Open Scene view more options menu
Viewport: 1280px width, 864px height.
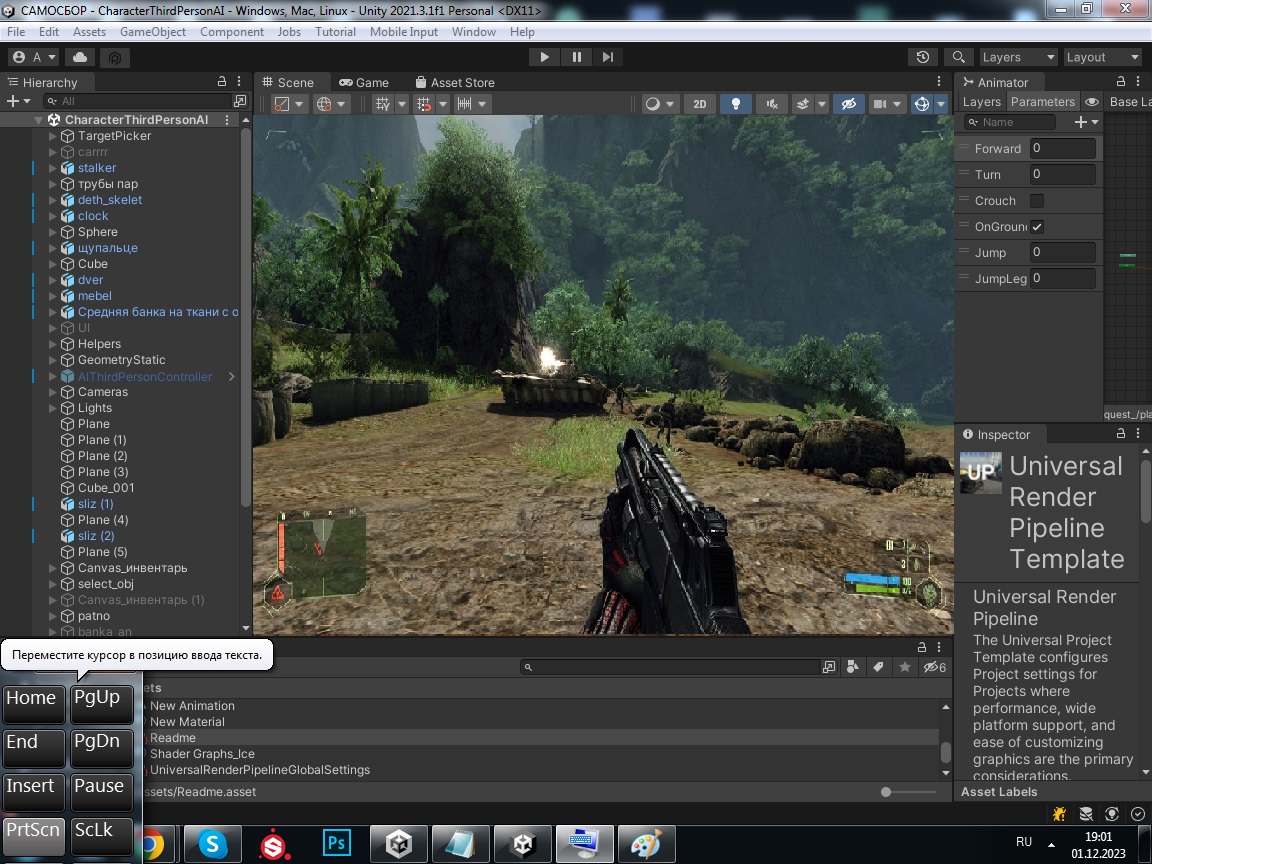[939, 82]
